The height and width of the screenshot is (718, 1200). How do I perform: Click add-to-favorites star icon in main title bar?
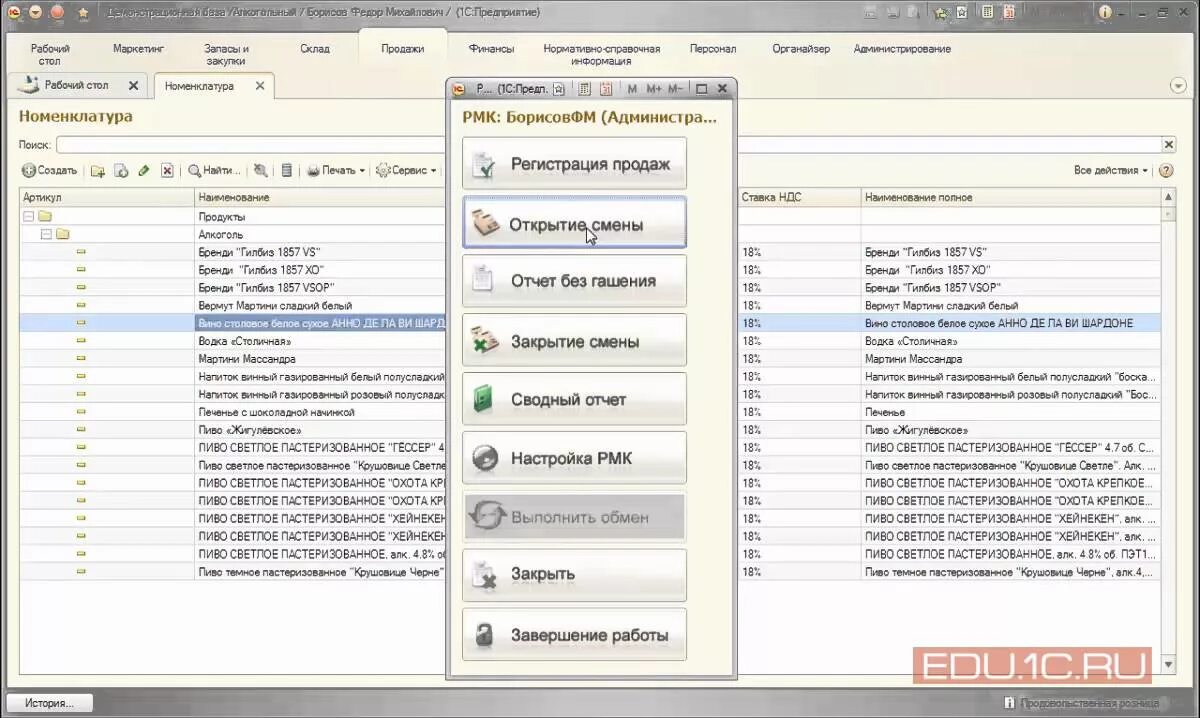(x=962, y=13)
